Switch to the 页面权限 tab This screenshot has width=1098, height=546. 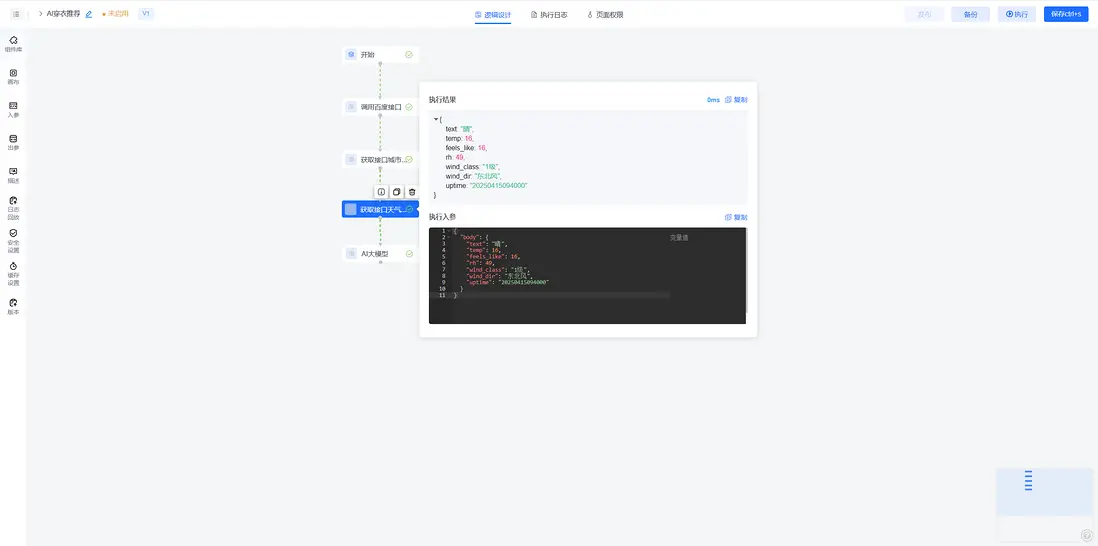[x=605, y=15]
